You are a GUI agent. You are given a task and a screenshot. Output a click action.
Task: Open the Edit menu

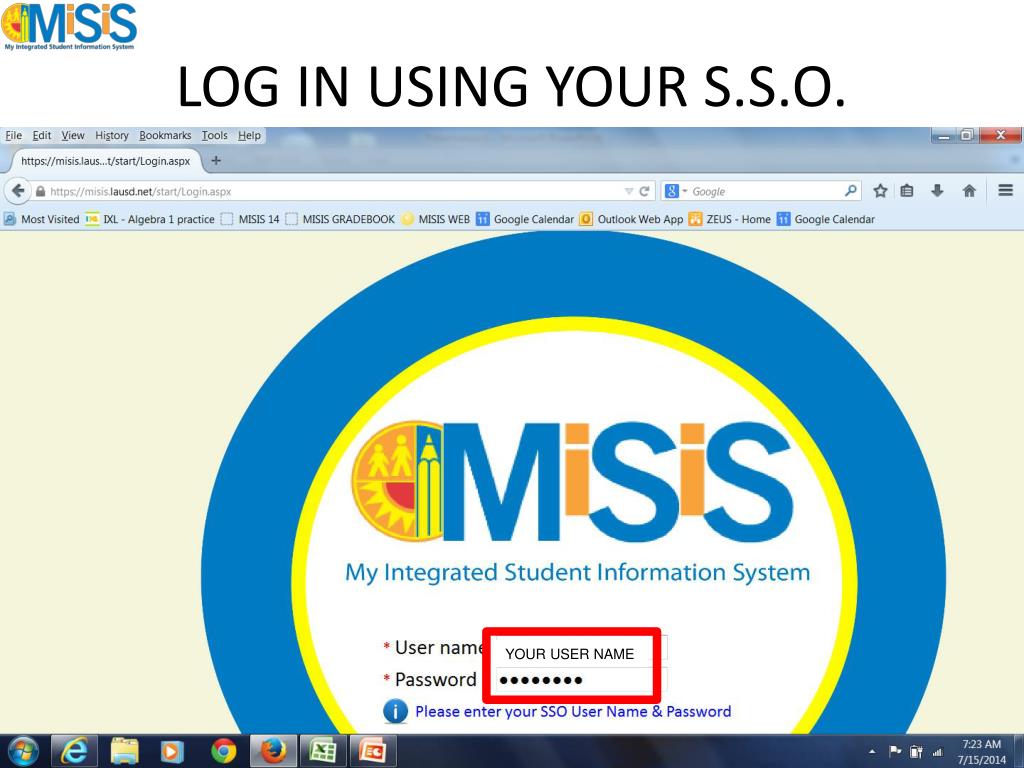(42, 135)
